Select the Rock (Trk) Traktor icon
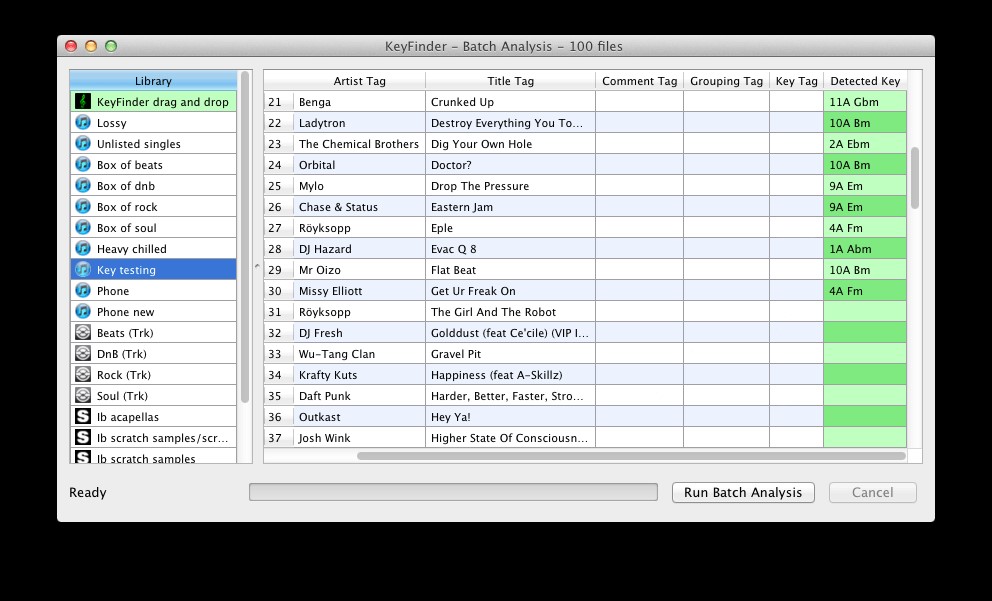Screen dimensions: 992x601 (83, 375)
